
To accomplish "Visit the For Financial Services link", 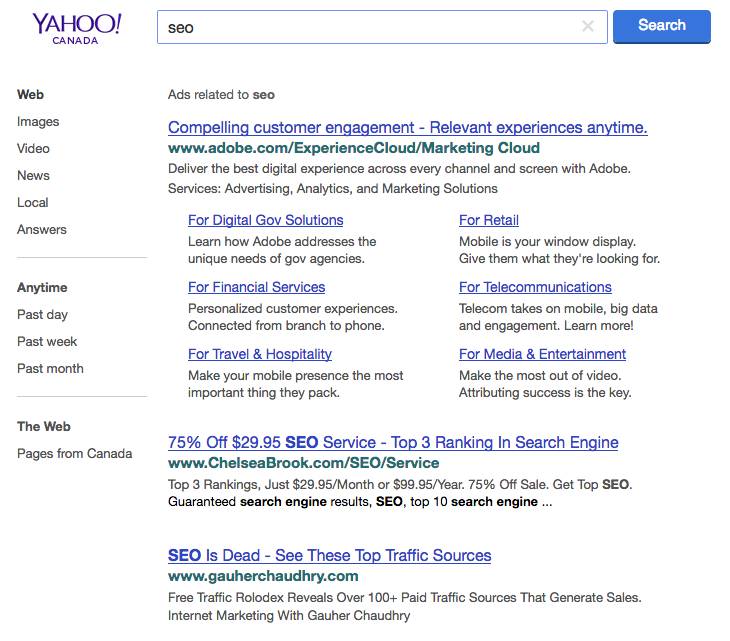I will [256, 288].
